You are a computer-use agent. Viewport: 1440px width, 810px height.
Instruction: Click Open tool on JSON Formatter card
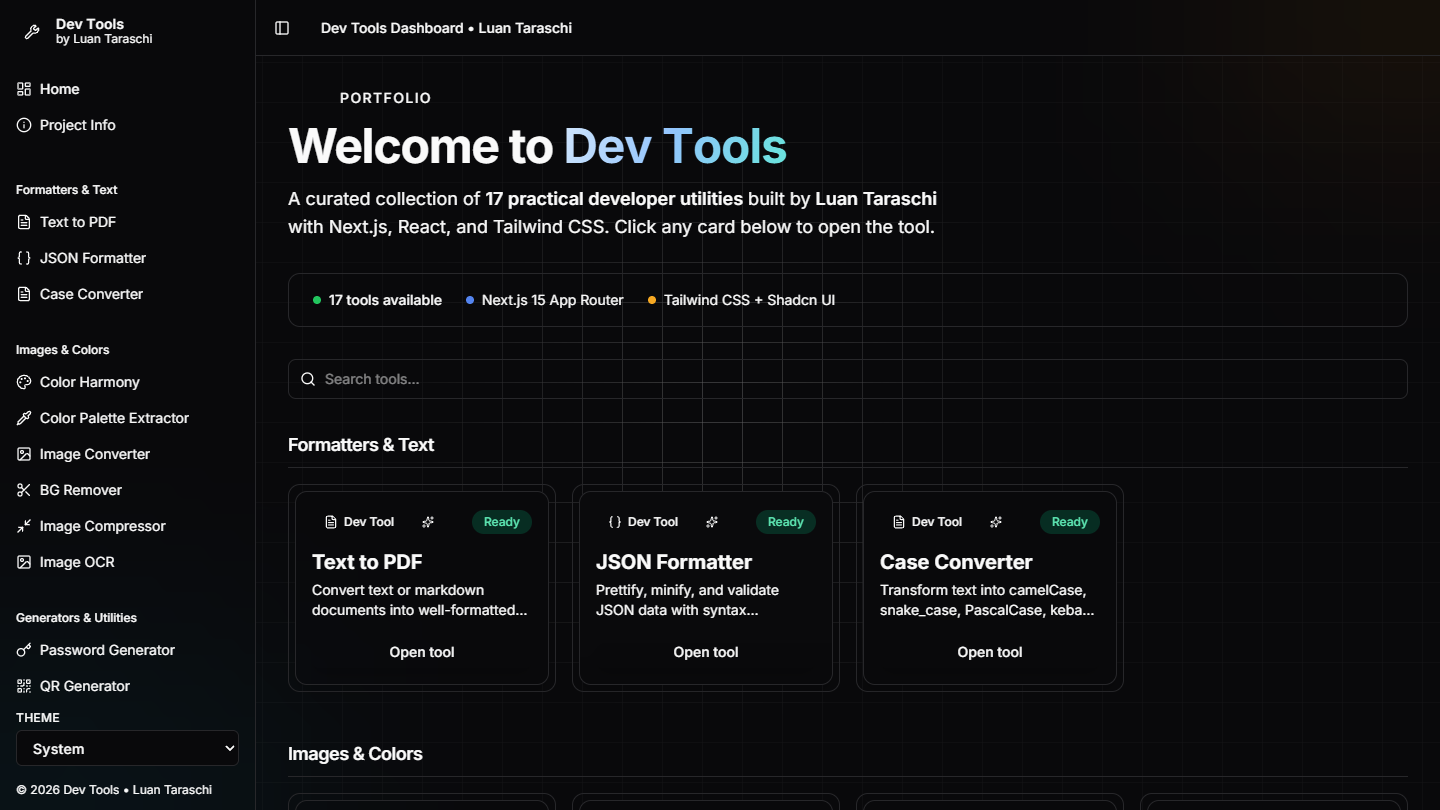(706, 652)
